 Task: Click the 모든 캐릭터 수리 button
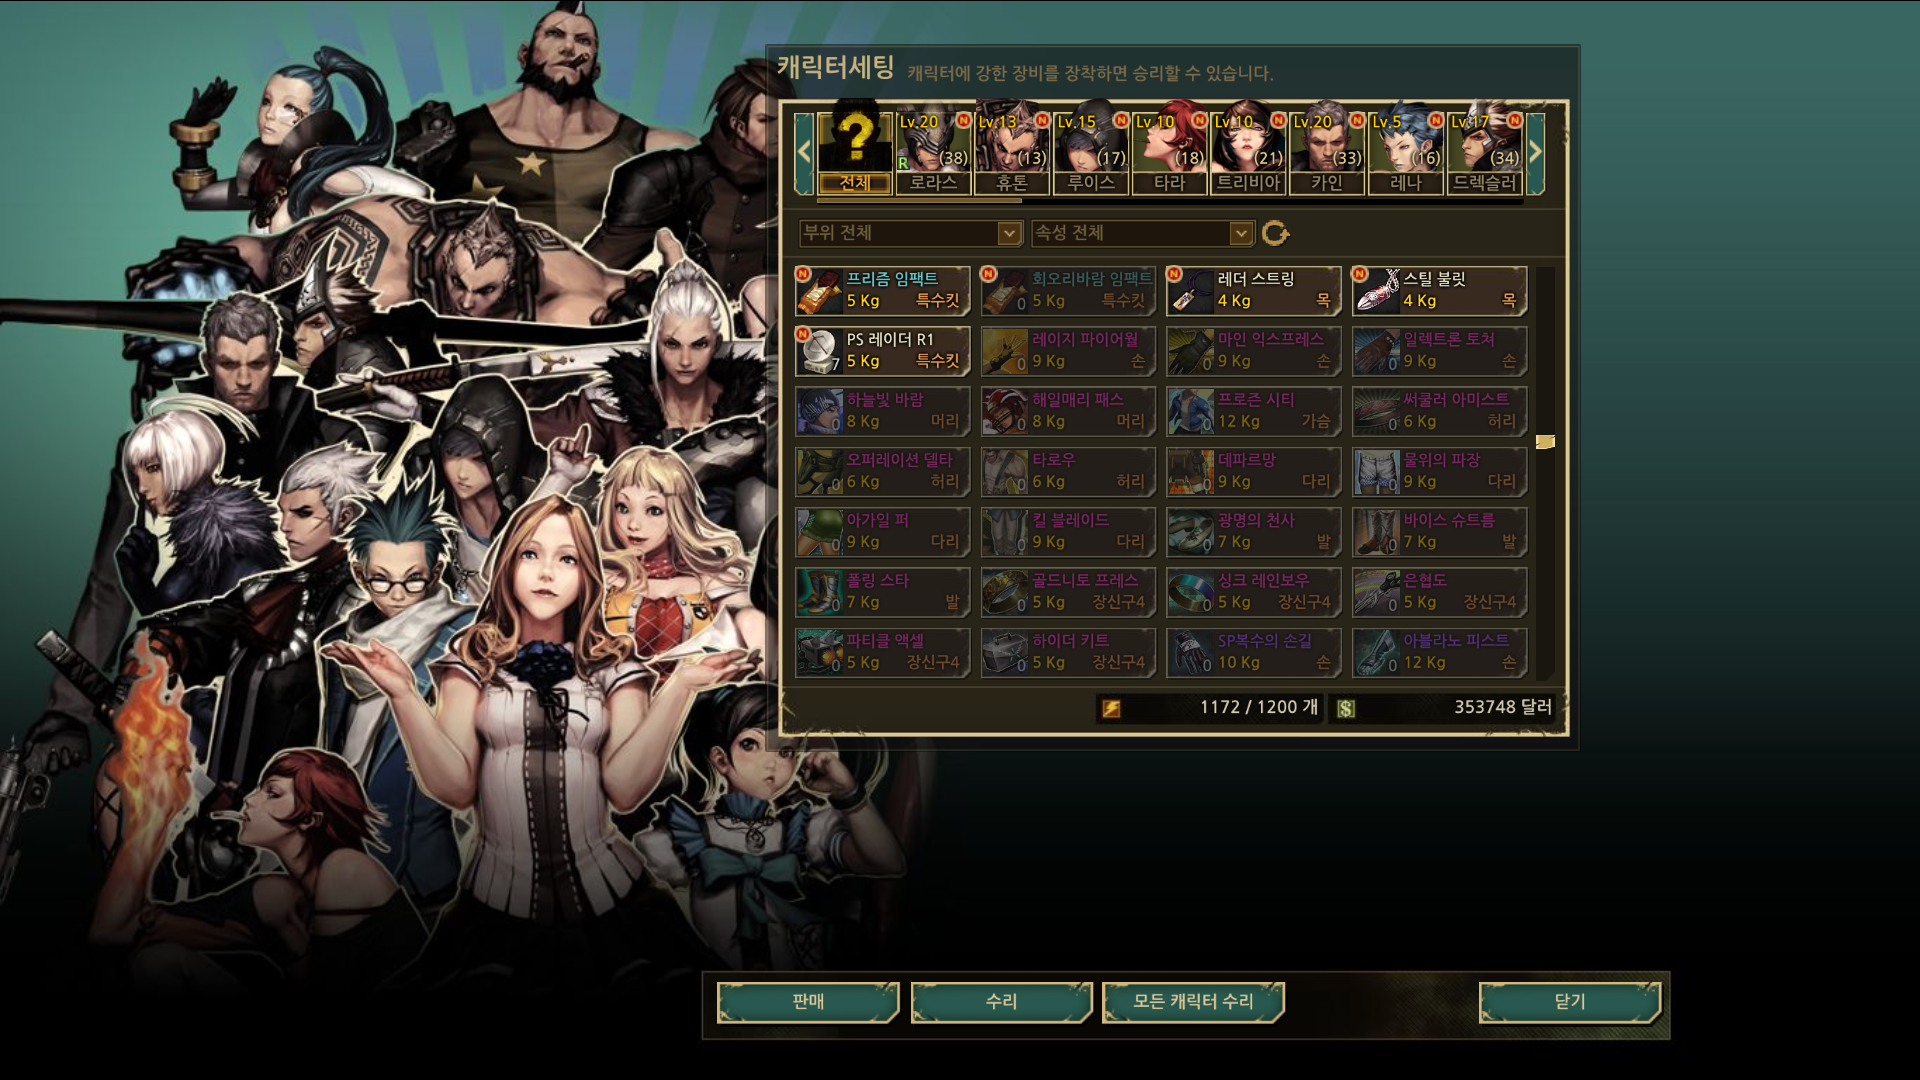pyautogui.click(x=1193, y=1002)
